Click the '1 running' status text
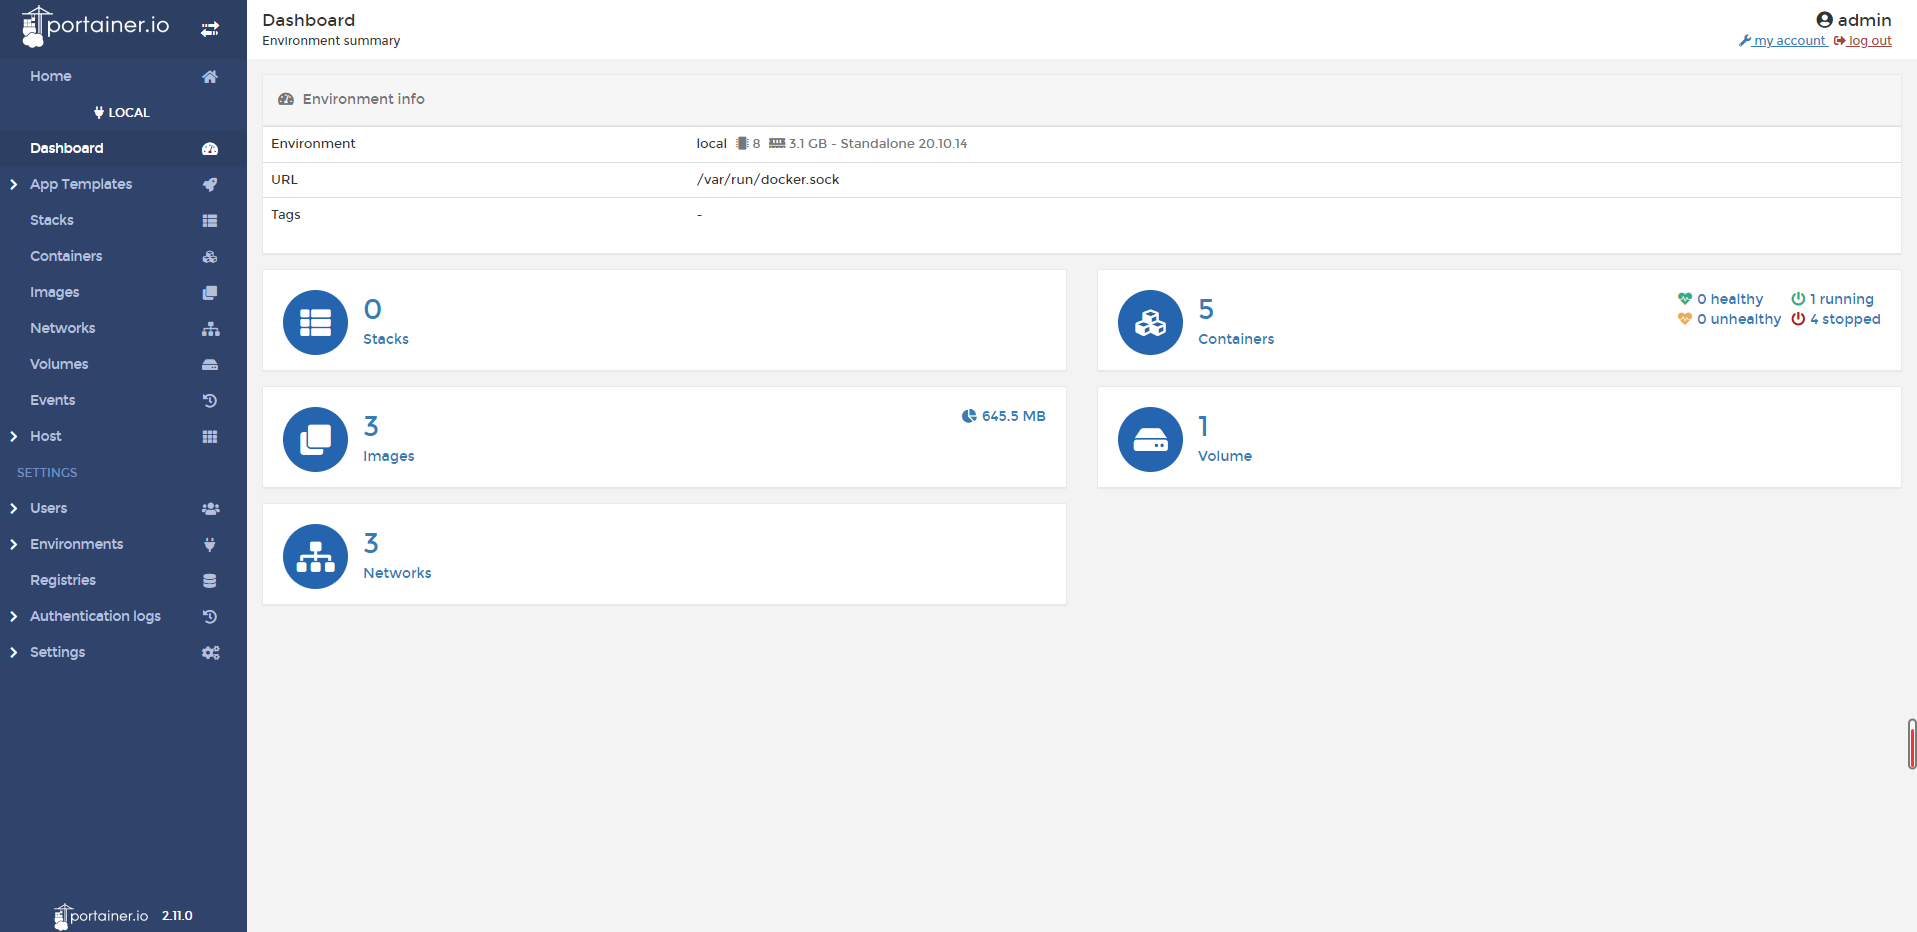1917x932 pixels. click(1841, 299)
